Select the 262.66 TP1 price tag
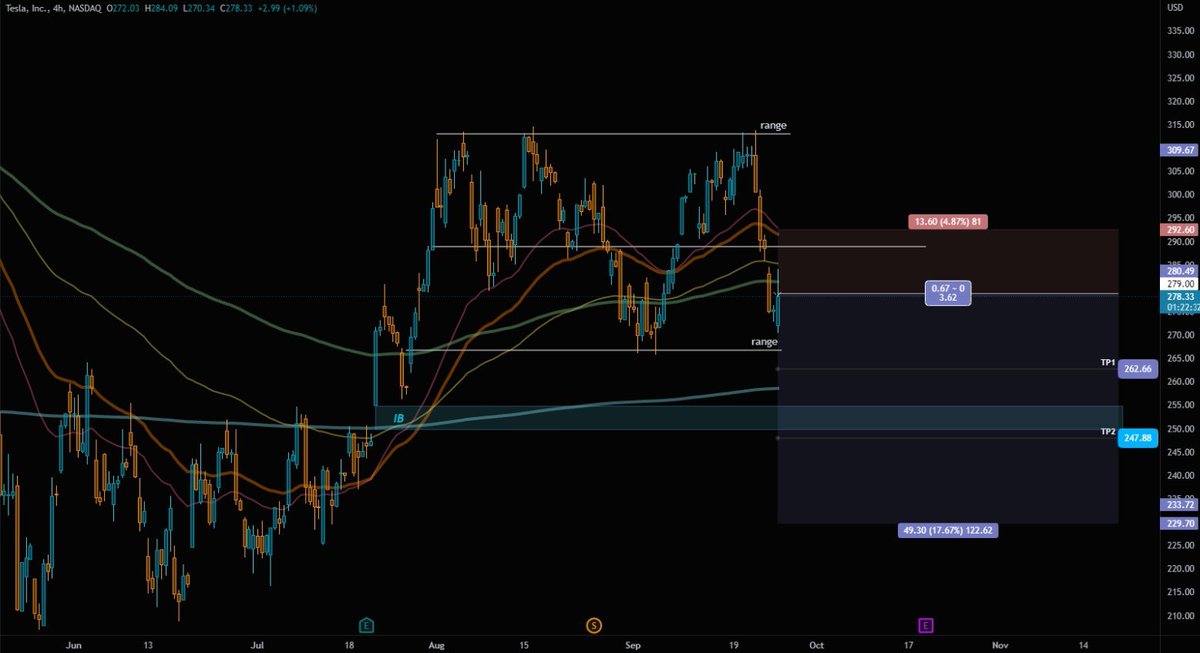The width and height of the screenshot is (1200, 653). pyautogui.click(x=1140, y=368)
